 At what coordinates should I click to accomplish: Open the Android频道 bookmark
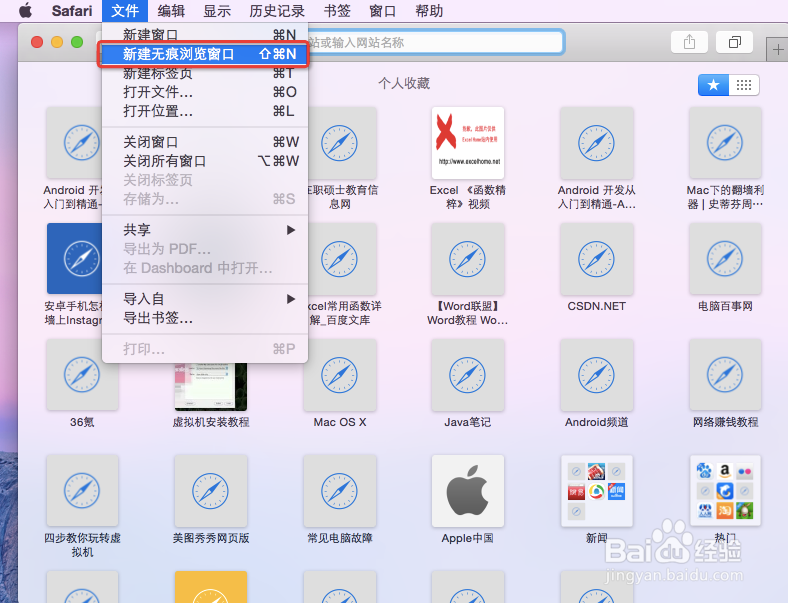597,375
